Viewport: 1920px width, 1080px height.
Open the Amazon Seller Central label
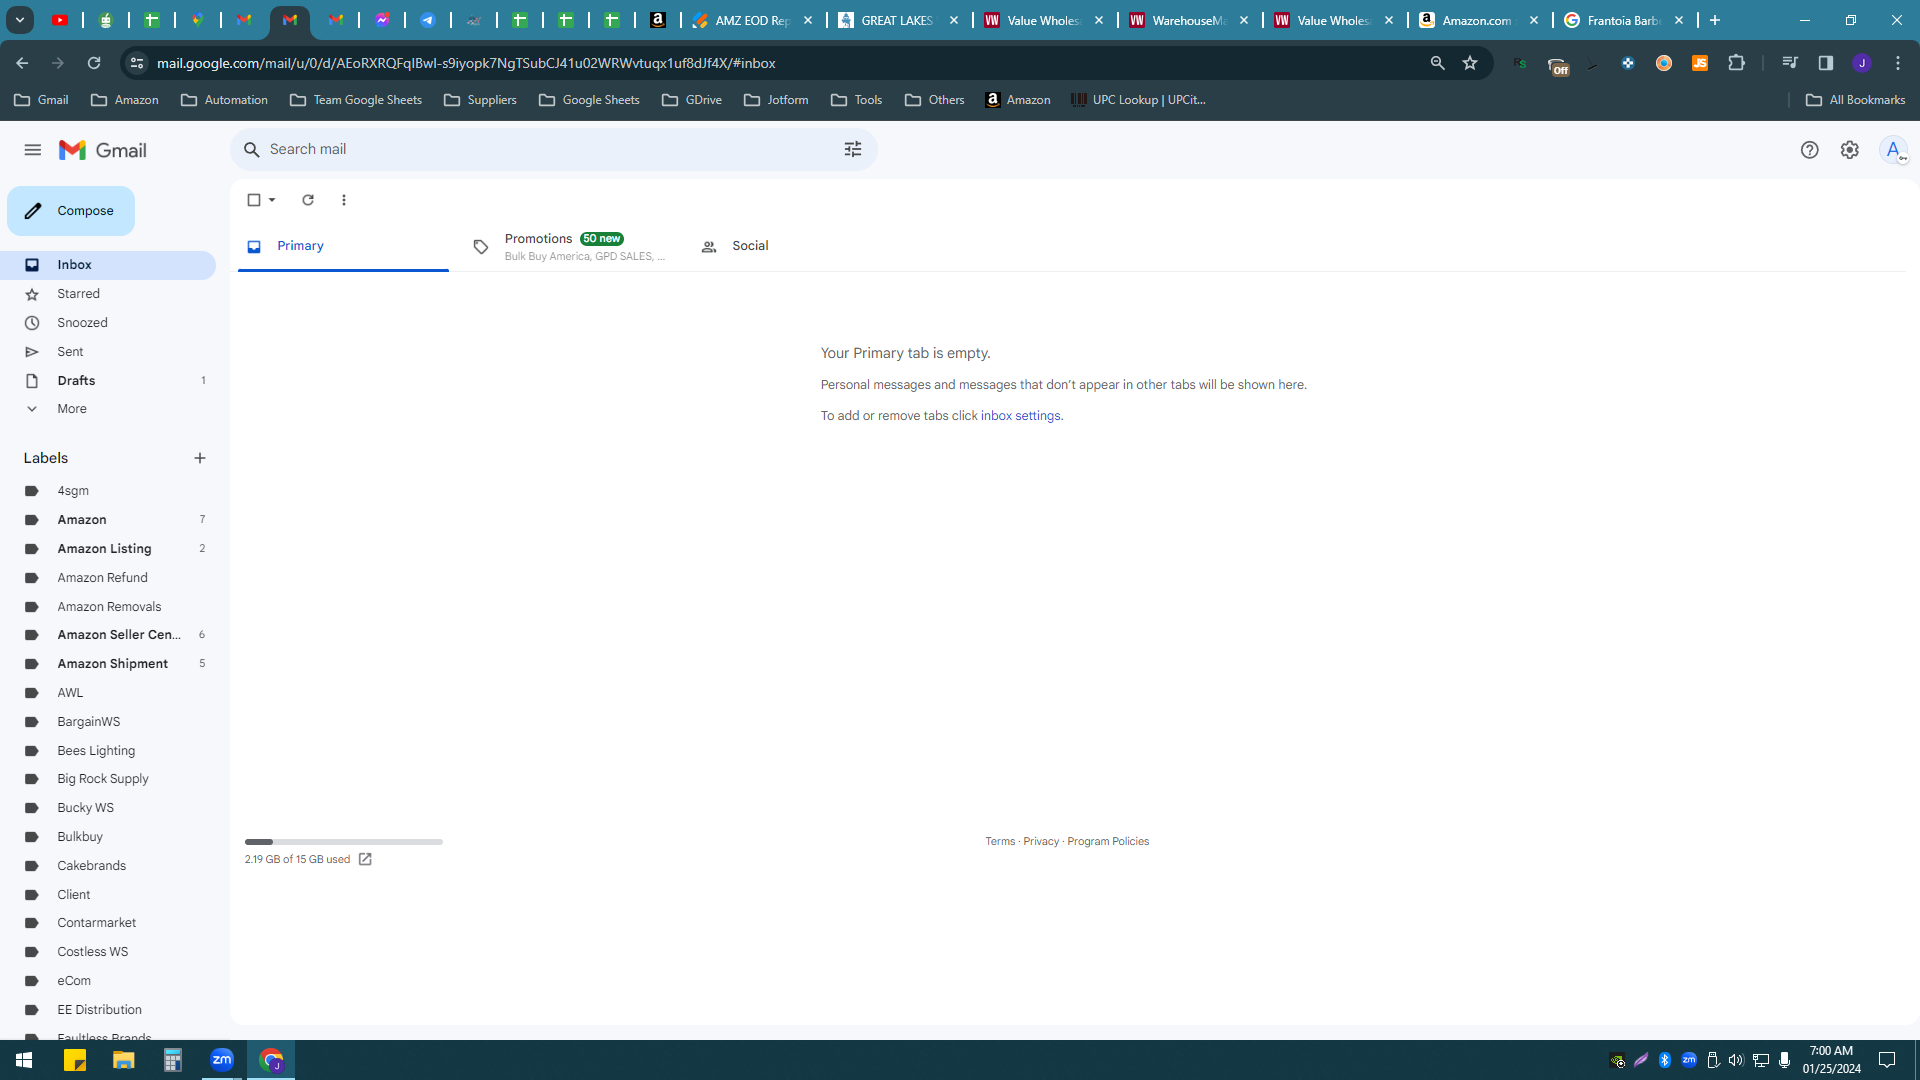[x=108, y=635]
